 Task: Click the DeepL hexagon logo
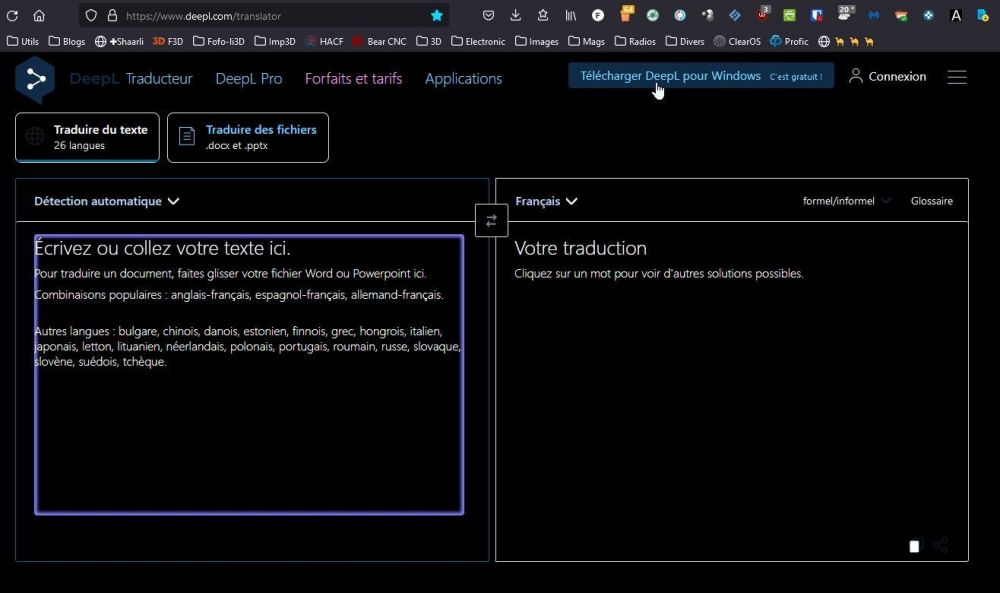pos(35,80)
